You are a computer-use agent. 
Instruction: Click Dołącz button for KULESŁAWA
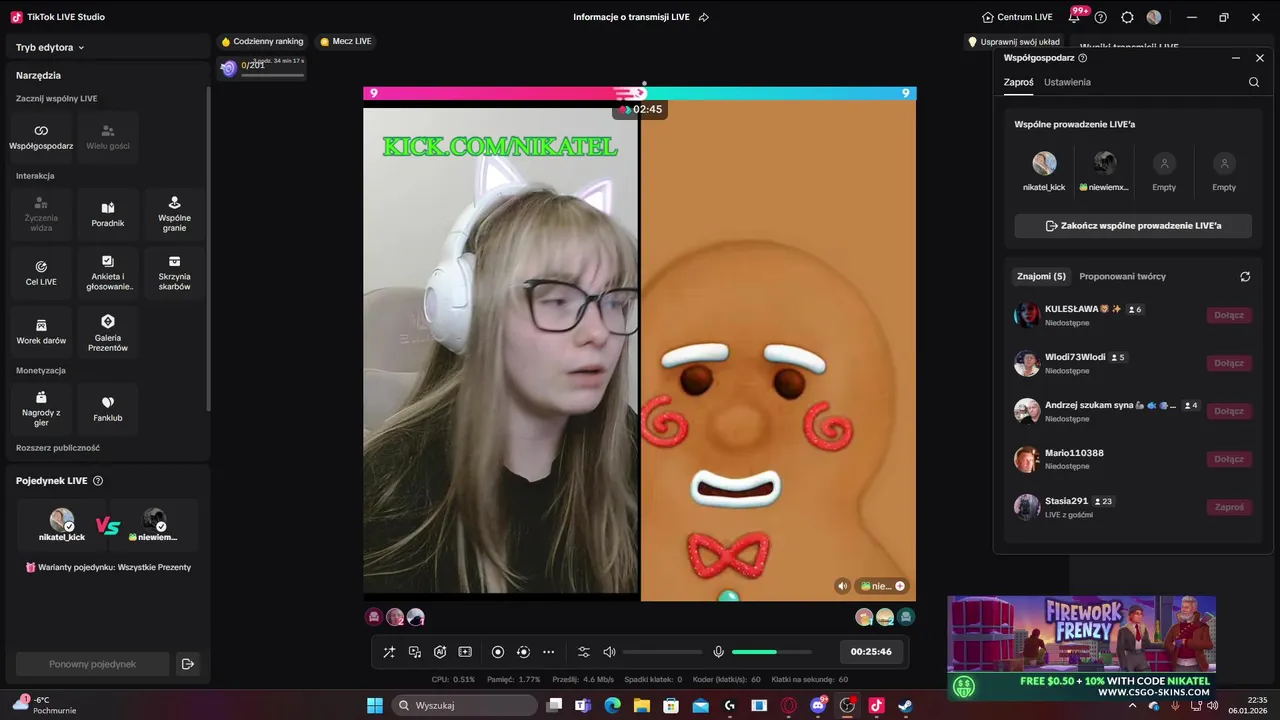click(1229, 315)
